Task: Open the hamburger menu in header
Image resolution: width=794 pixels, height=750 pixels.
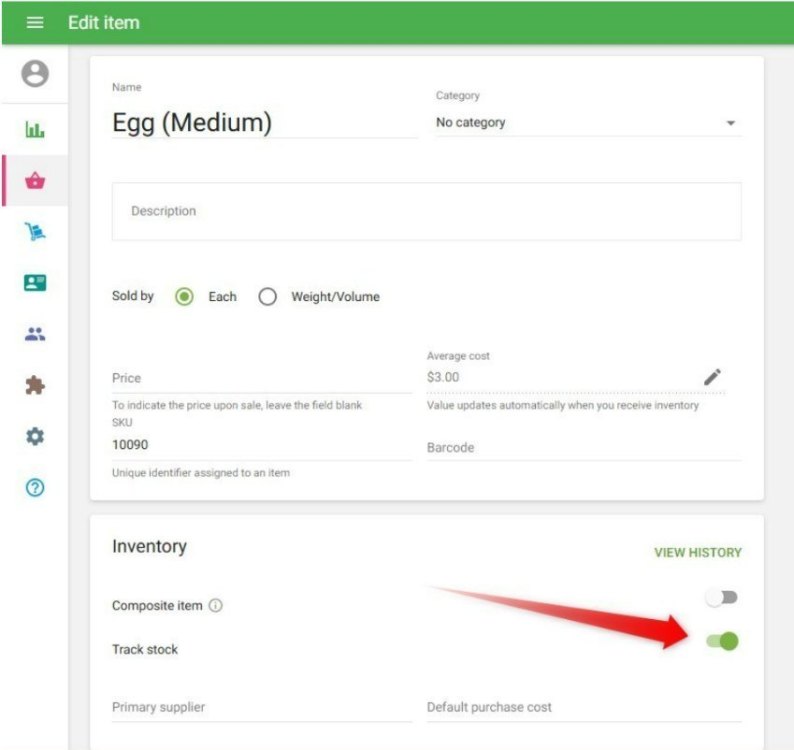Action: pos(35,22)
